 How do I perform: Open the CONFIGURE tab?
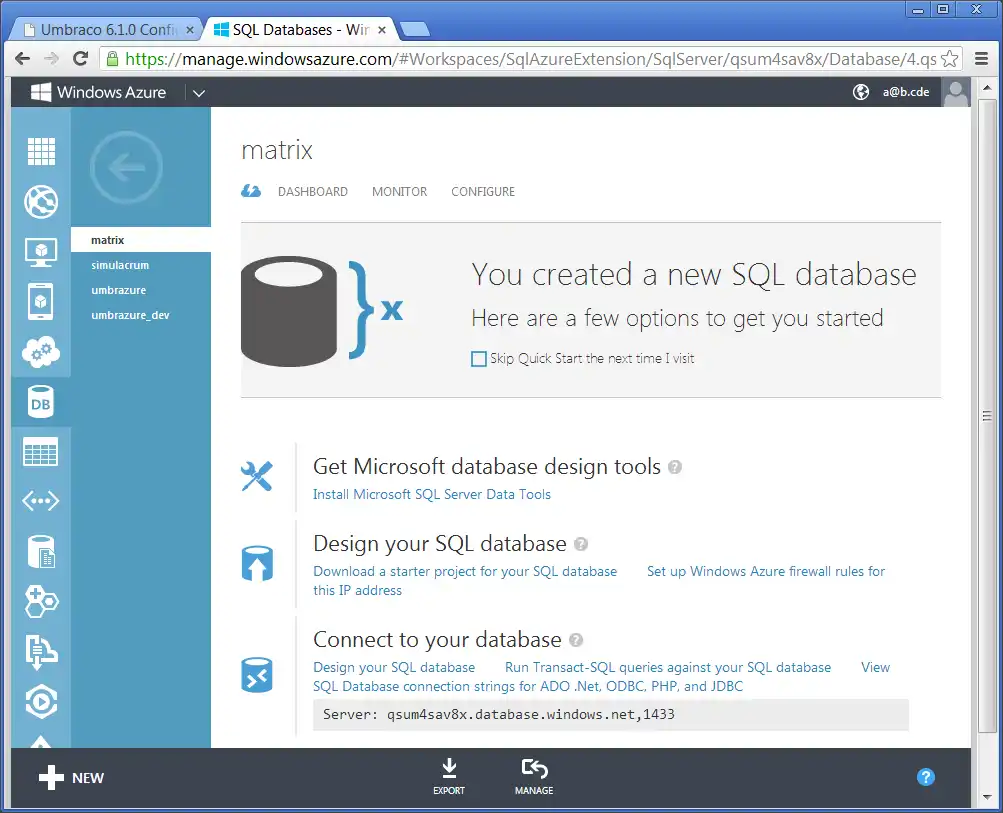click(483, 192)
